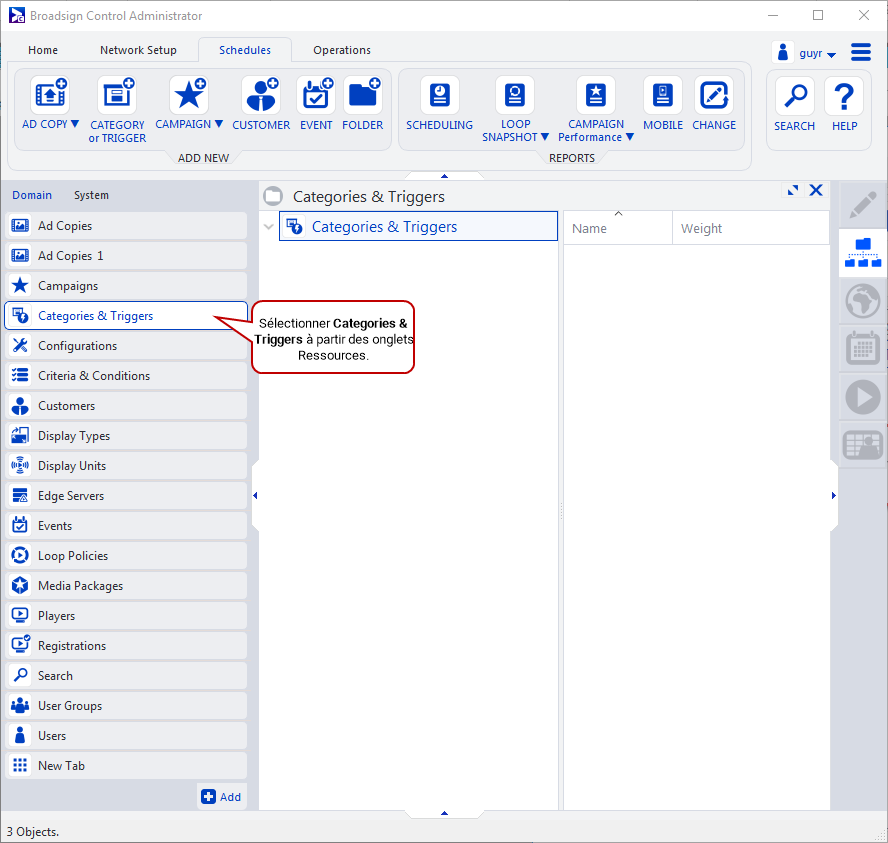The image size is (888, 843).
Task: Open the hamburger main menu
Action: coord(861,52)
